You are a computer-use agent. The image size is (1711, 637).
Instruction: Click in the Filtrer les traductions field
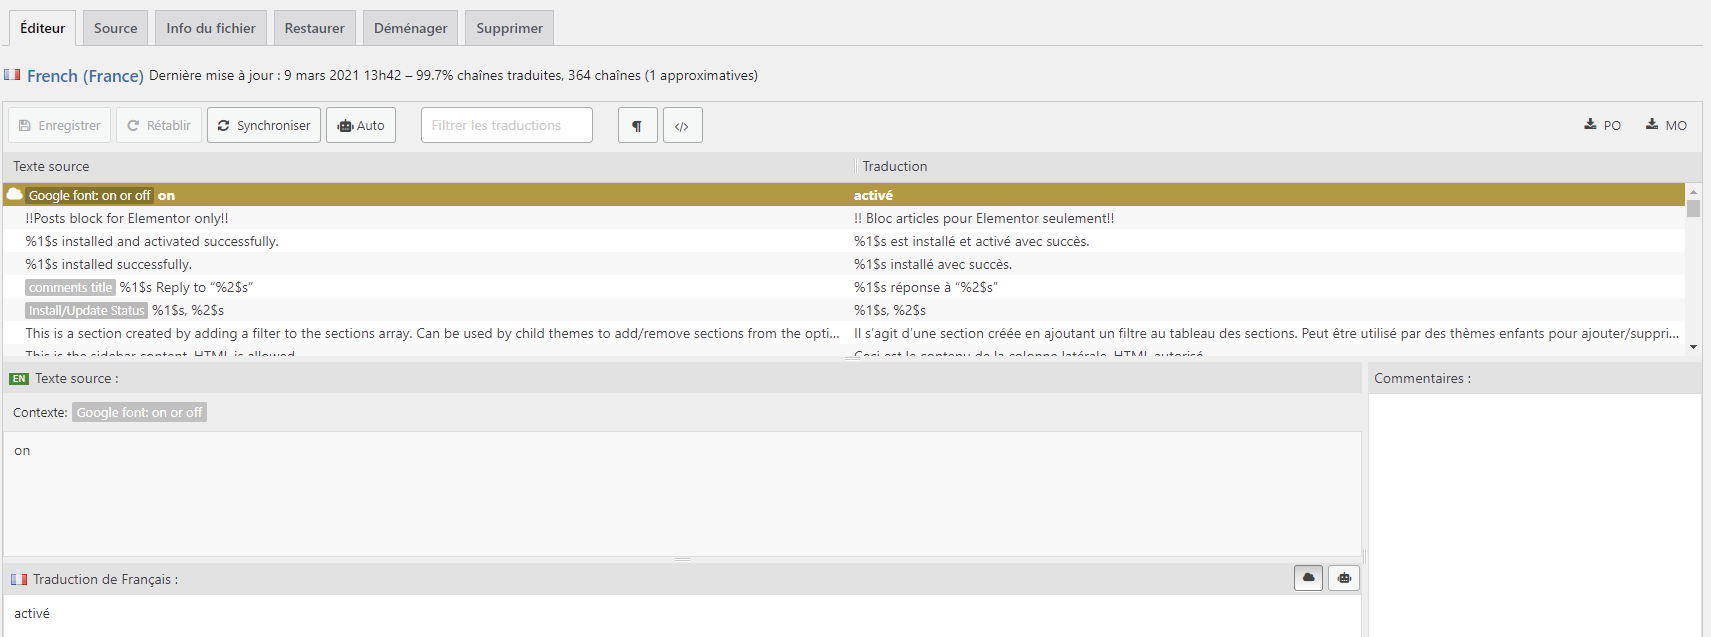[506, 126]
